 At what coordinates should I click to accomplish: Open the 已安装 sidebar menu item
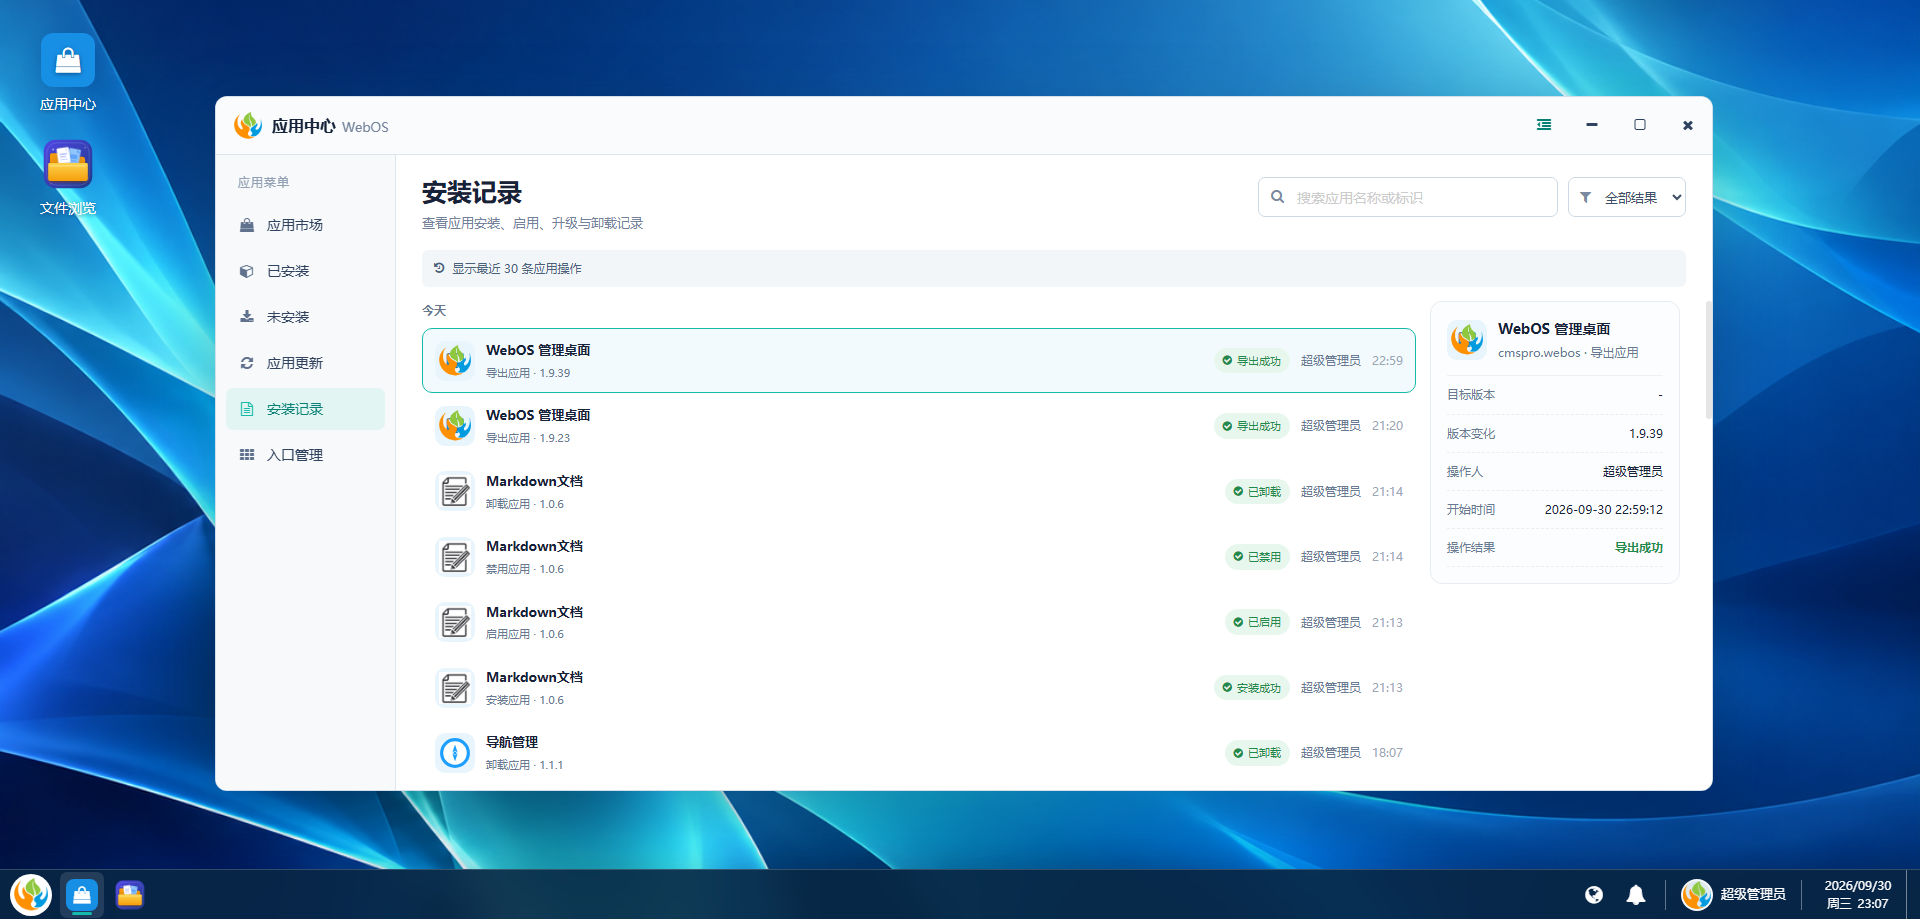305,271
